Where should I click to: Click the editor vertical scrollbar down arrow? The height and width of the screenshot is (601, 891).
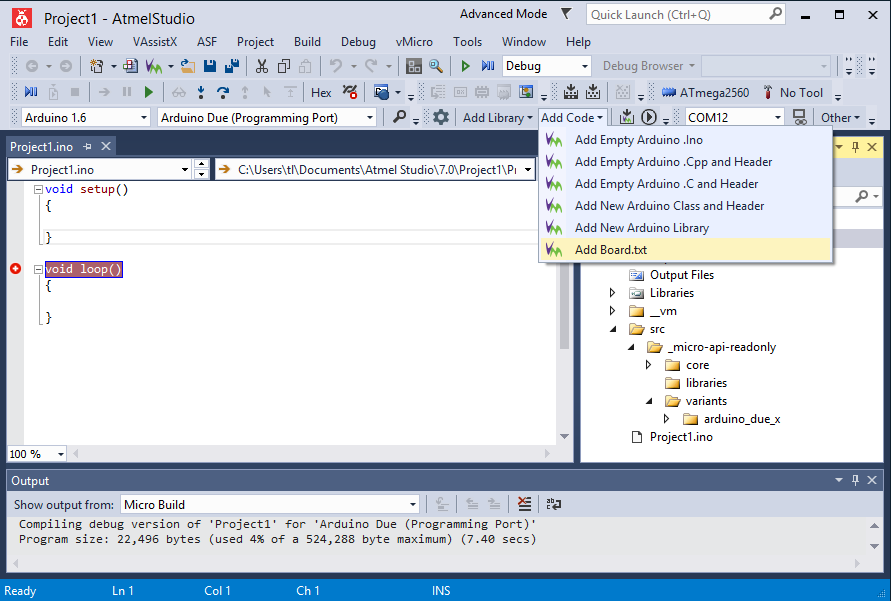(x=565, y=437)
